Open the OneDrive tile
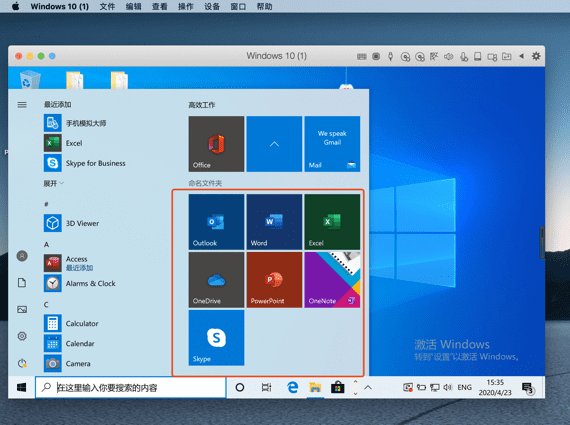This screenshot has width=570, height=425. (216, 280)
